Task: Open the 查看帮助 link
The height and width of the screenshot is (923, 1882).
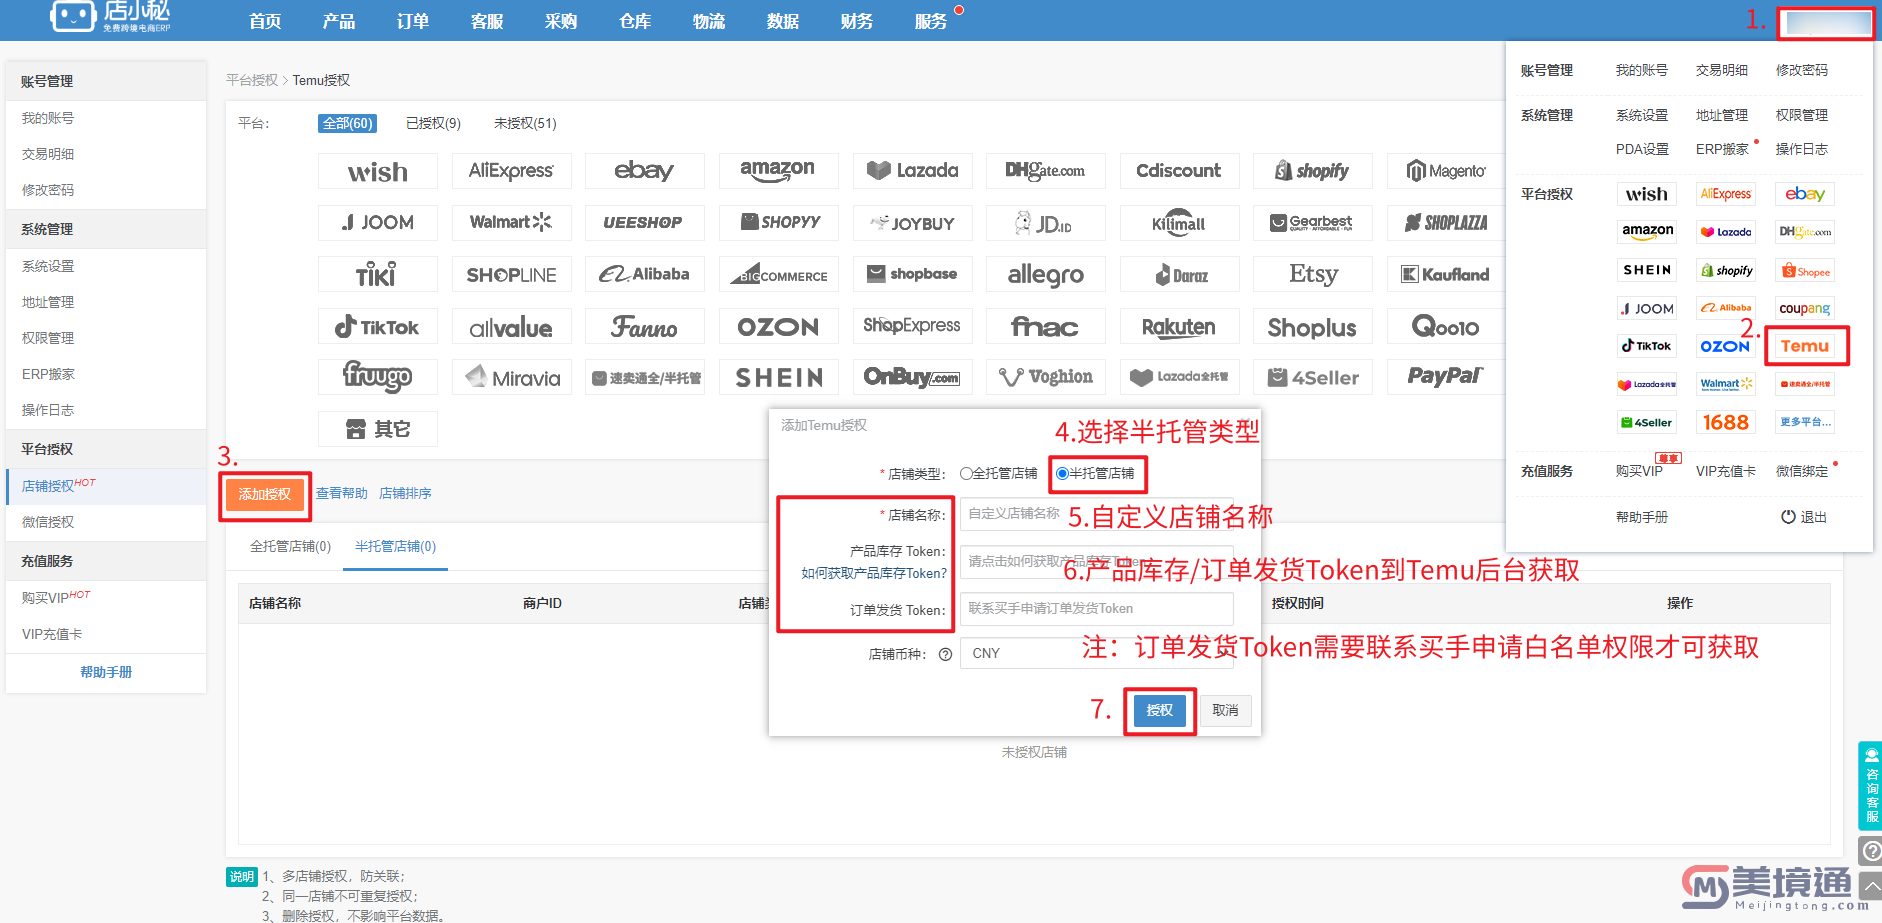Action: [342, 493]
